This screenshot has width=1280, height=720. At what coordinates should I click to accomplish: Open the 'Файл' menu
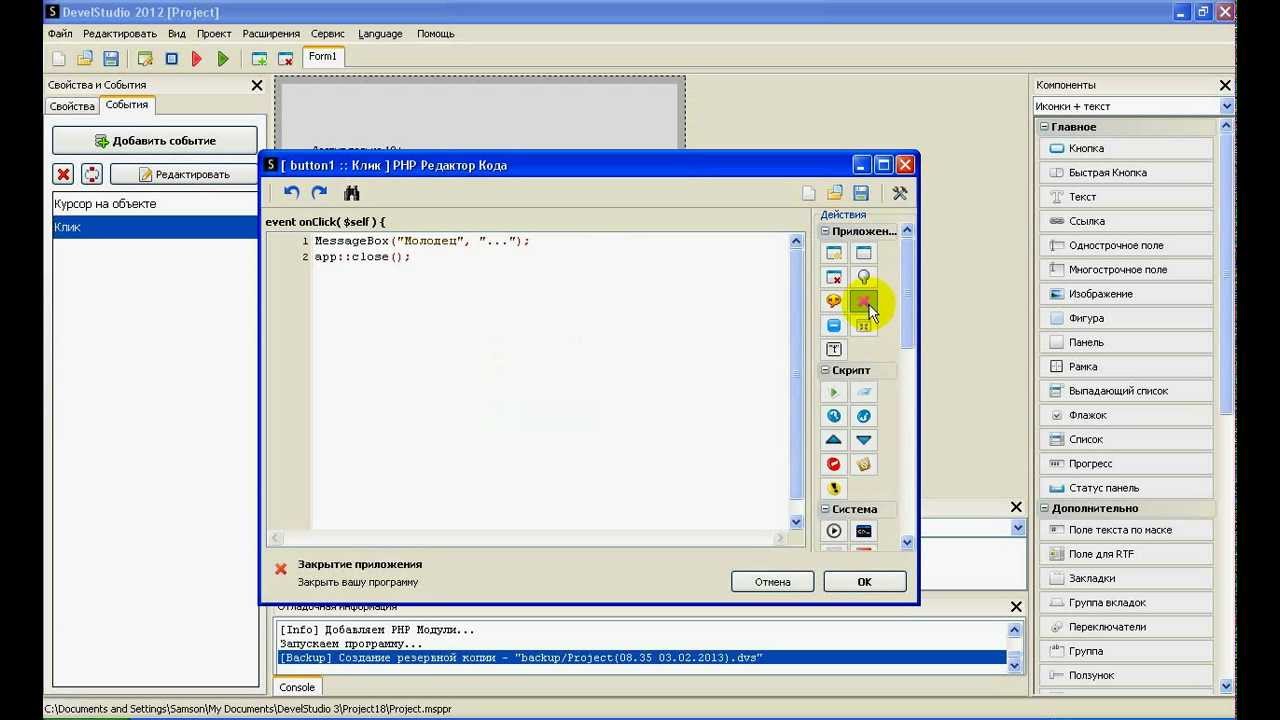(60, 34)
